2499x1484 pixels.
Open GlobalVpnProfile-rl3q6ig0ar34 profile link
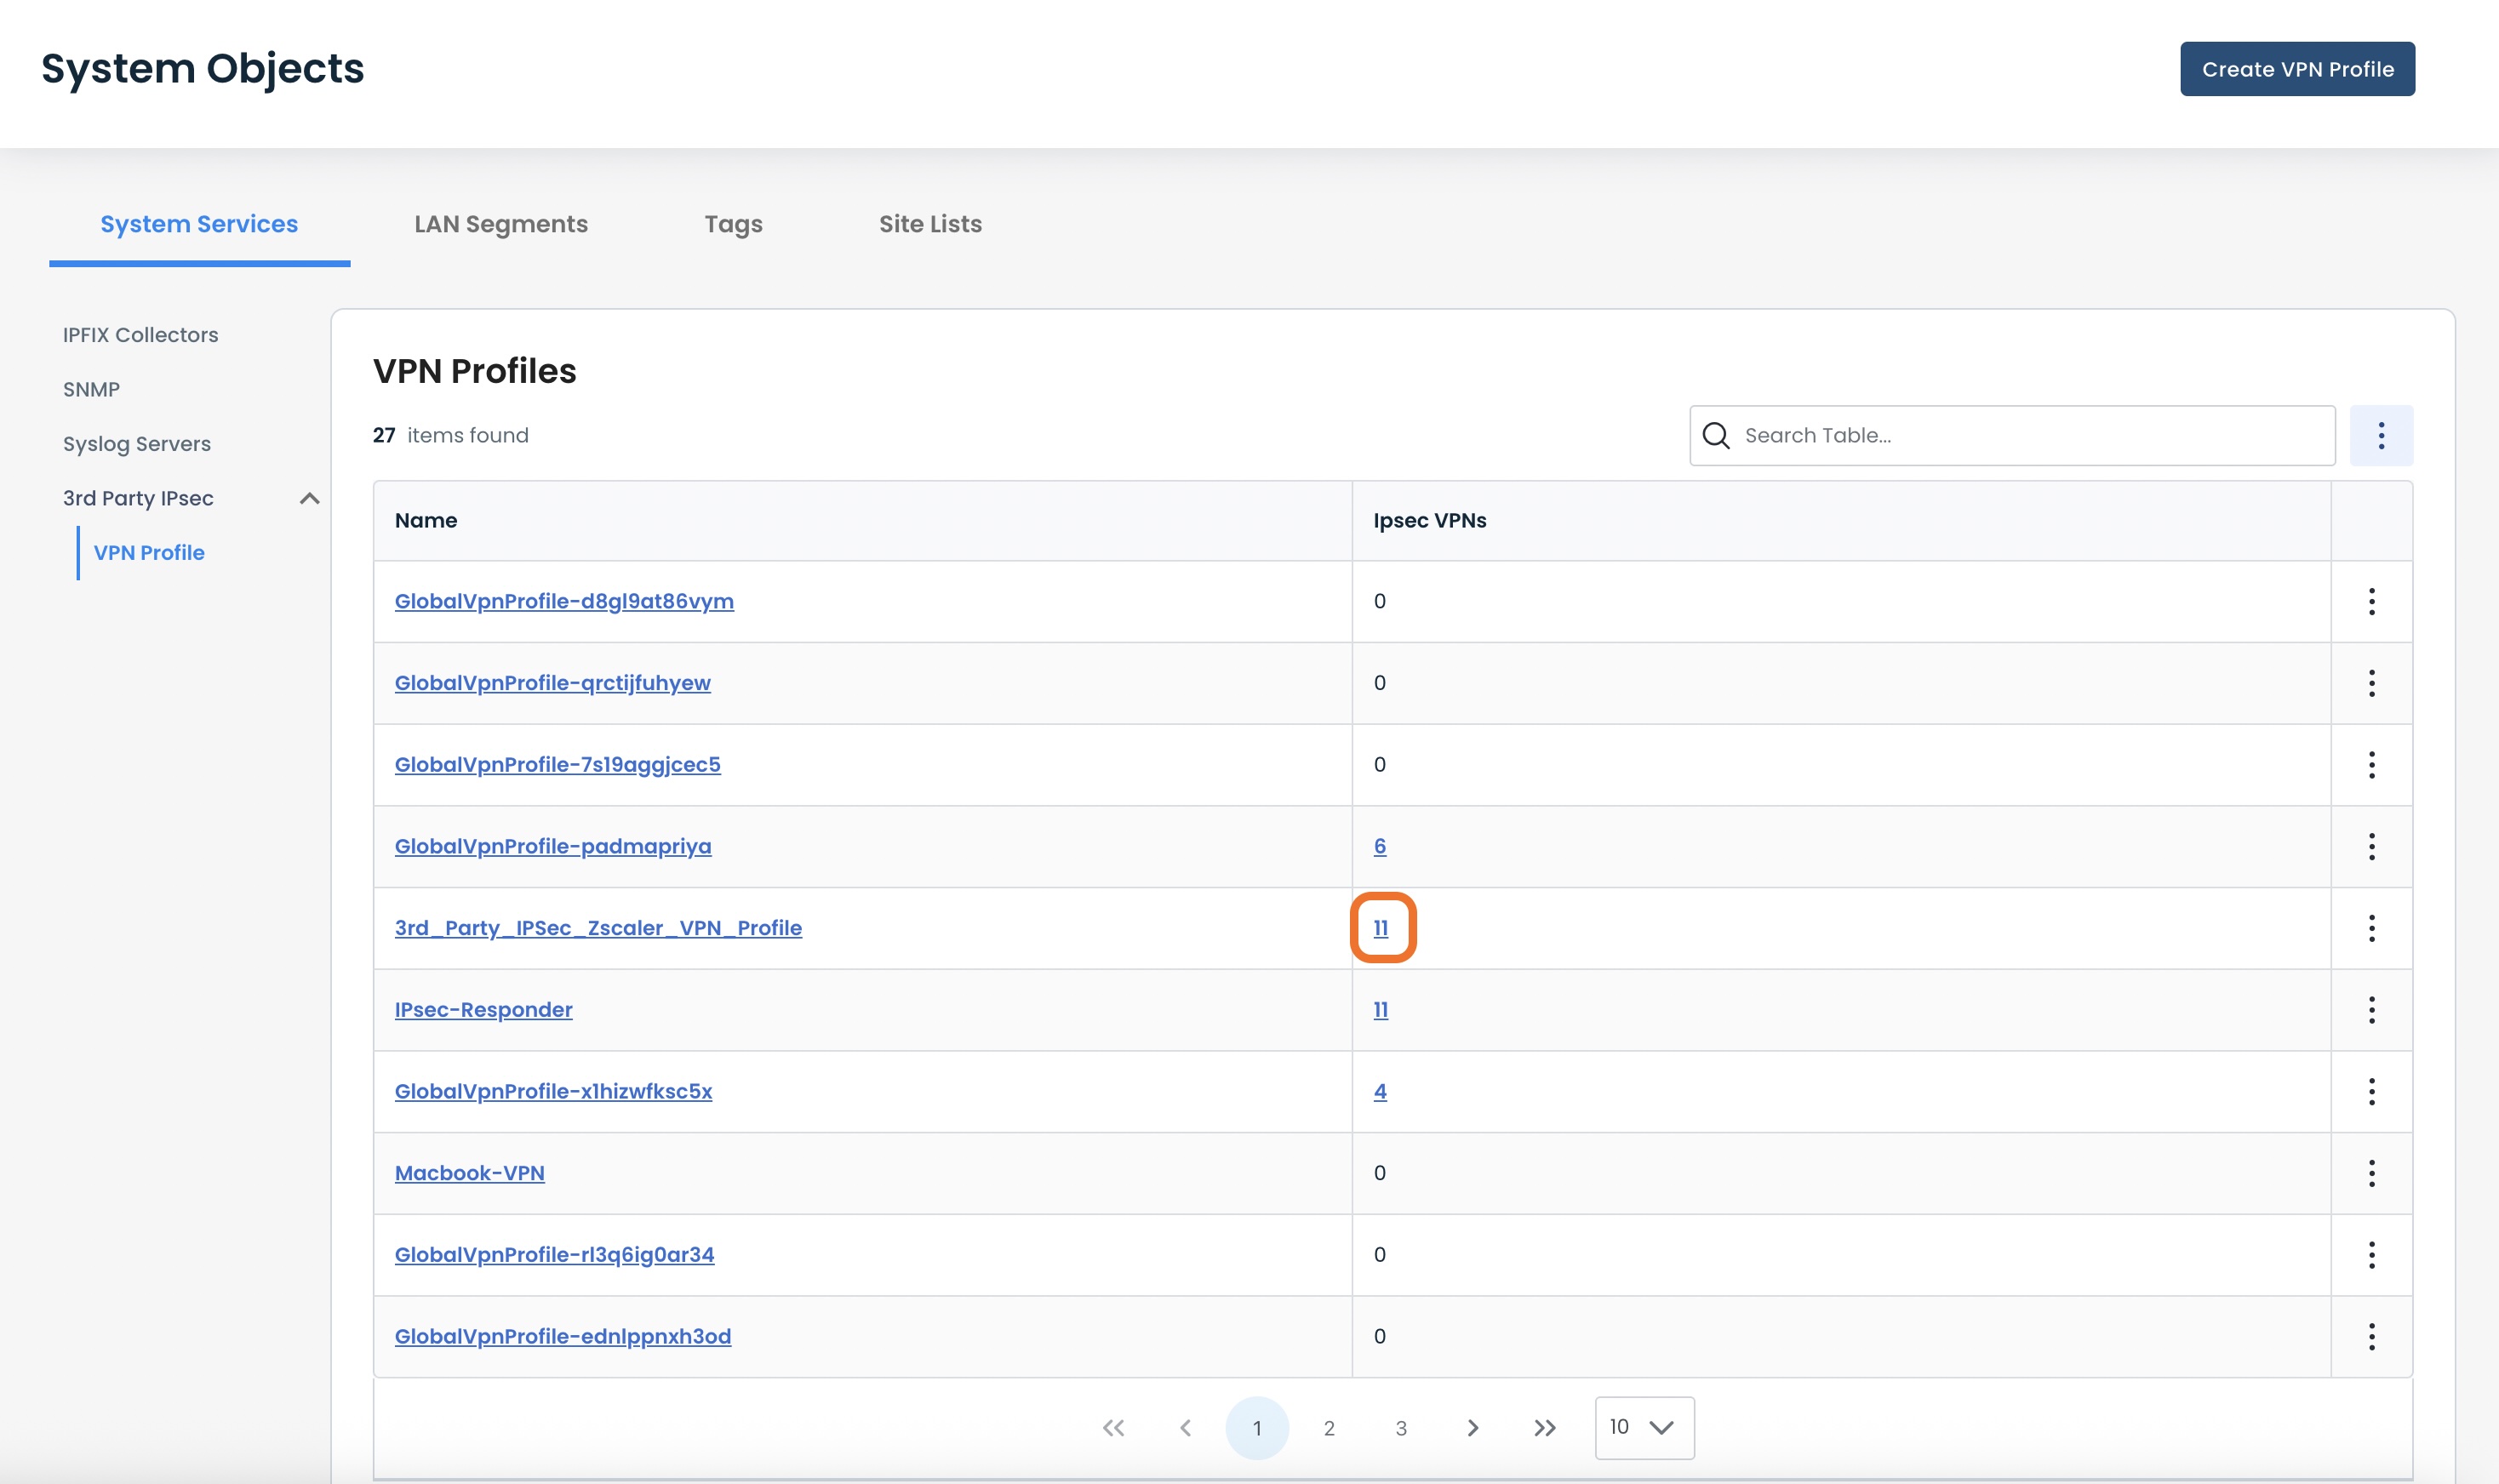(554, 1255)
